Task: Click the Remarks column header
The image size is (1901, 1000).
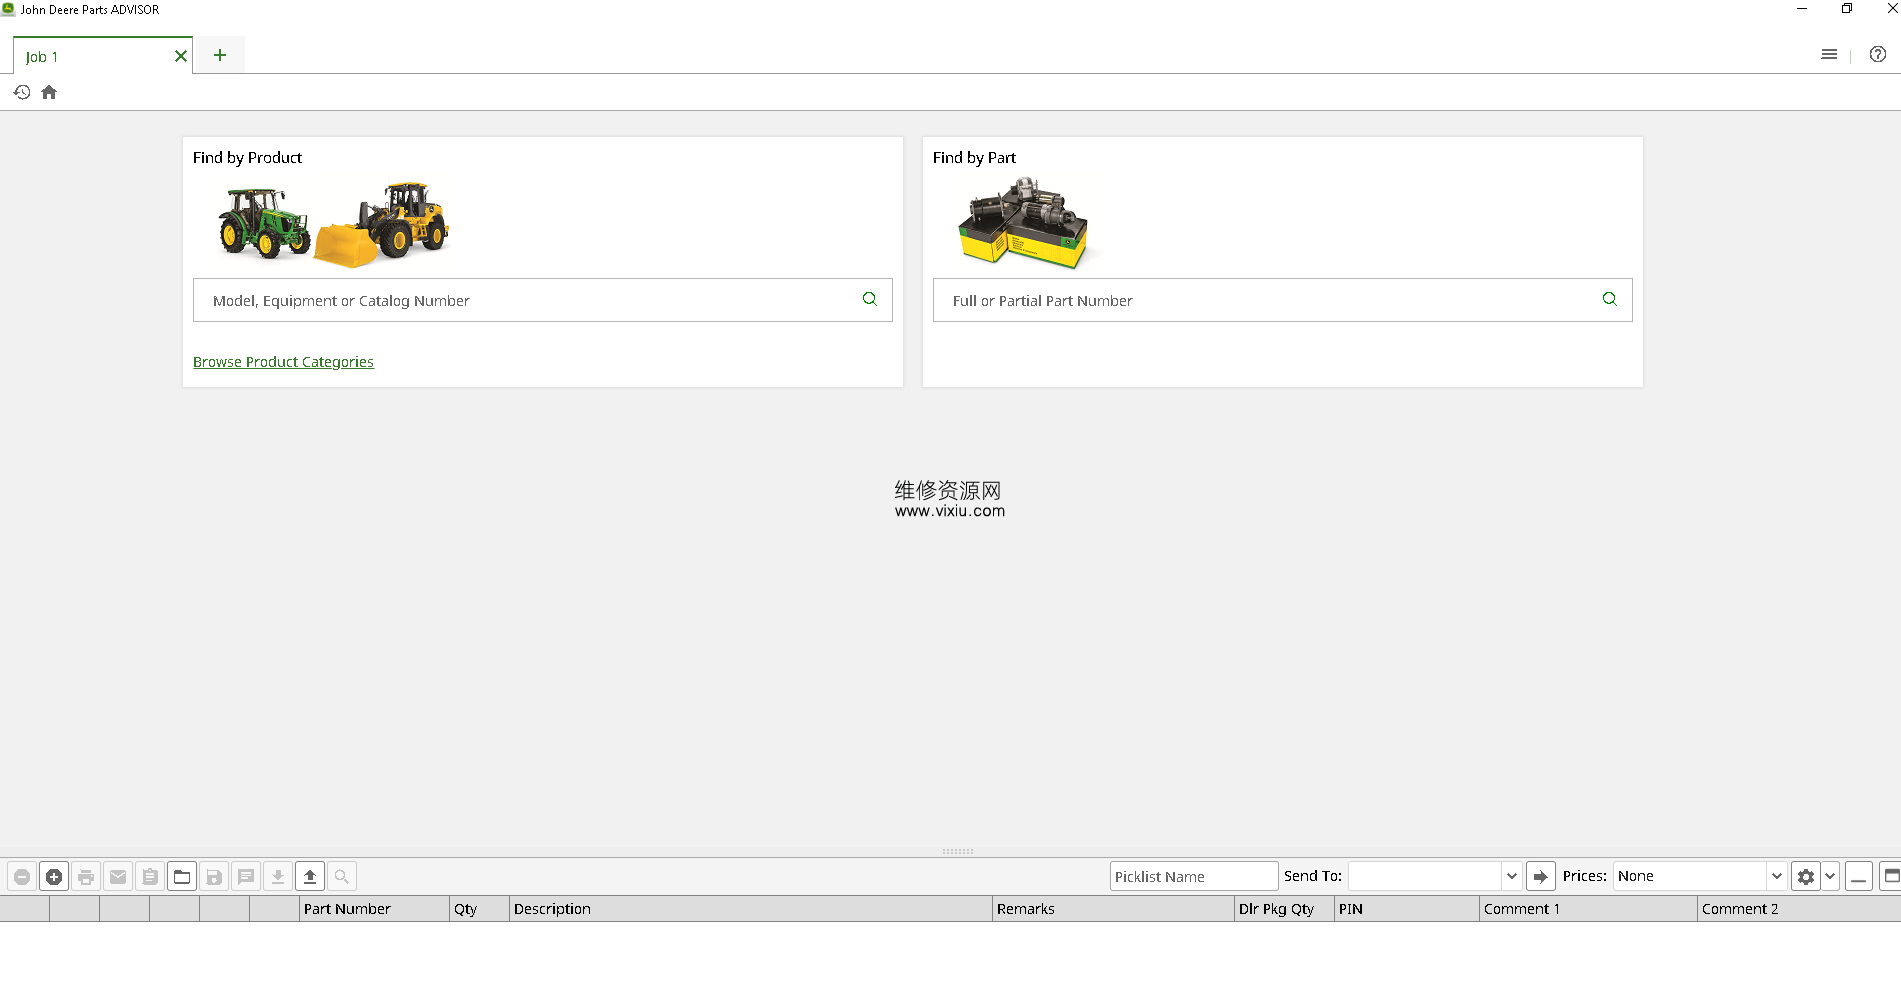Action: pyautogui.click(x=1114, y=909)
